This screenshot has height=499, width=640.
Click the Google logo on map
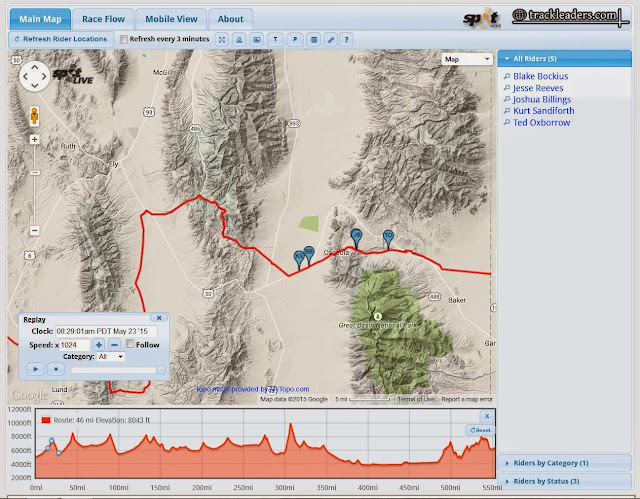[x=29, y=395]
